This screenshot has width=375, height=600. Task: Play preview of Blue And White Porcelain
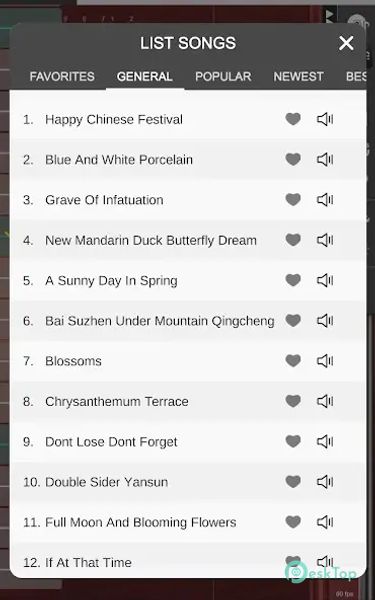click(x=325, y=160)
